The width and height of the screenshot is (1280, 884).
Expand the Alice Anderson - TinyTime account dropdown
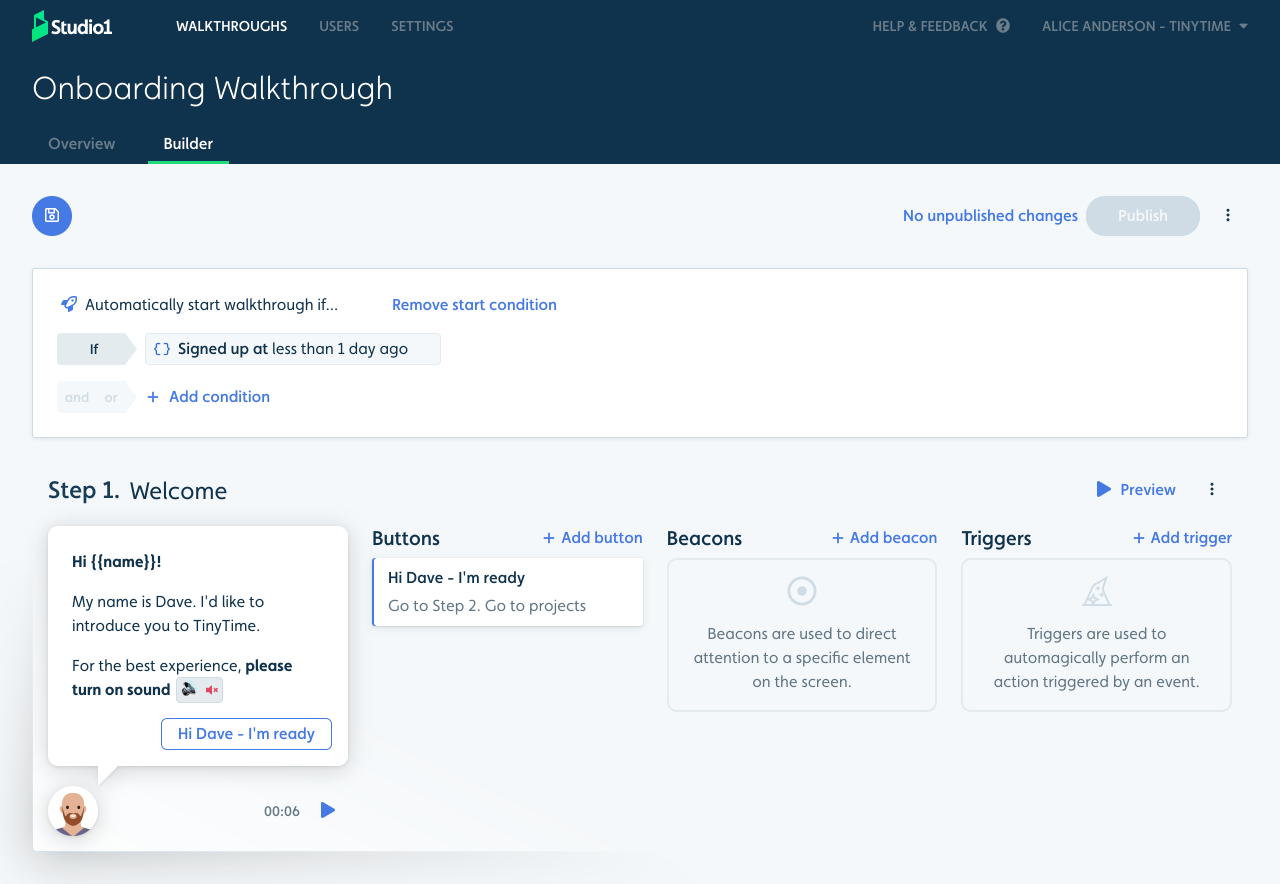[1145, 26]
